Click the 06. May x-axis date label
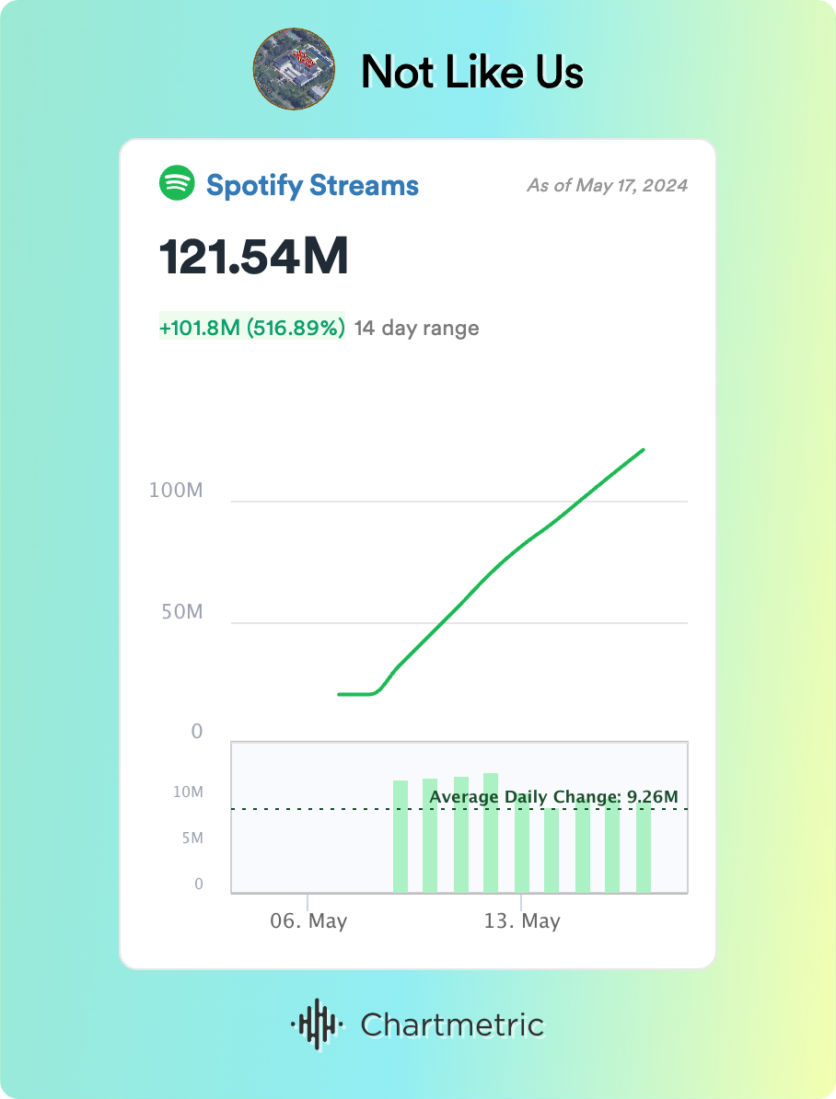Image resolution: width=836 pixels, height=1099 pixels. click(x=309, y=921)
